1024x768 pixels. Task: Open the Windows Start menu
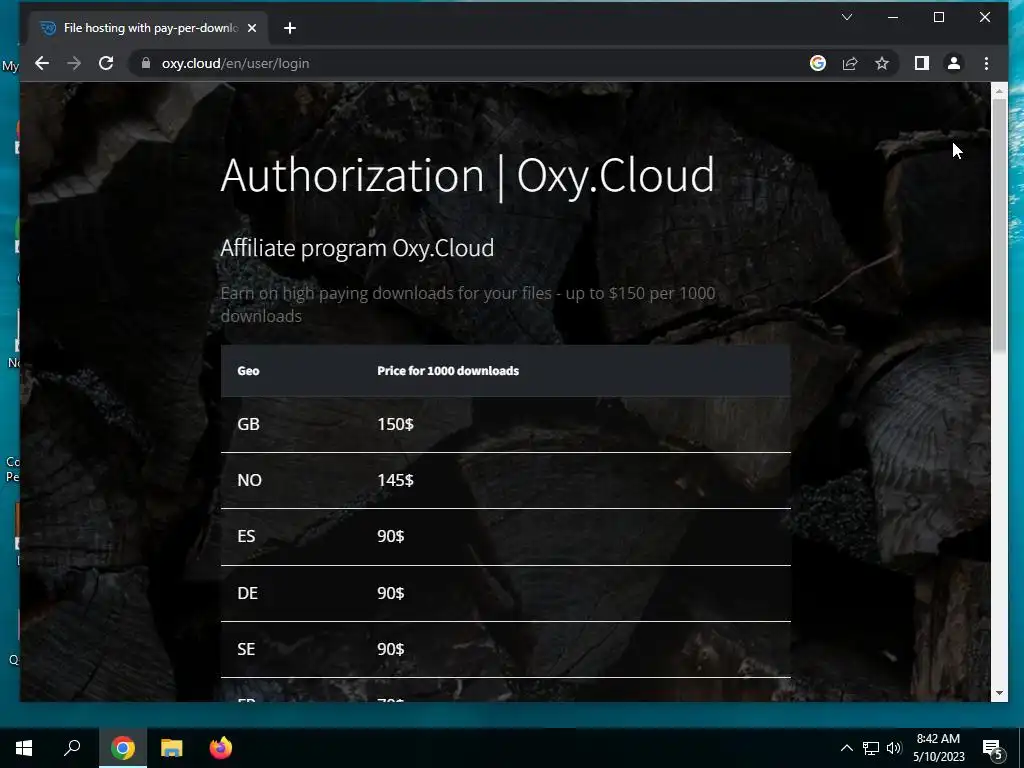coord(24,748)
